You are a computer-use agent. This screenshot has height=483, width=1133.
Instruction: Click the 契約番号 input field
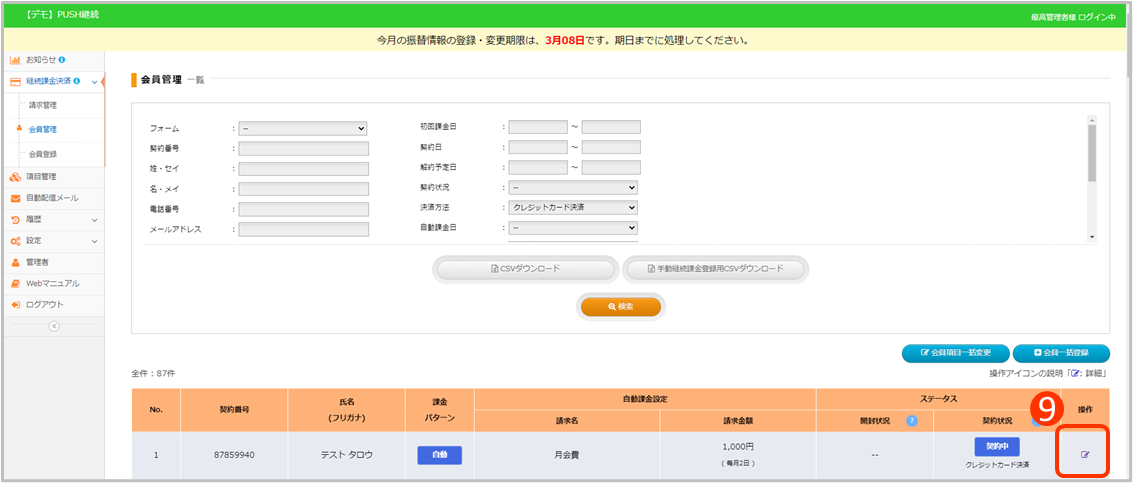click(x=303, y=148)
